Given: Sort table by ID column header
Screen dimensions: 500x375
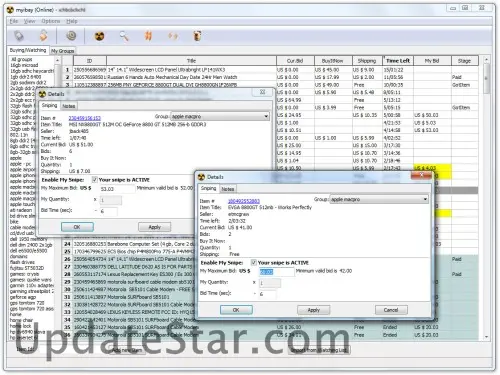Looking at the screenshot, I should [x=89, y=61].
